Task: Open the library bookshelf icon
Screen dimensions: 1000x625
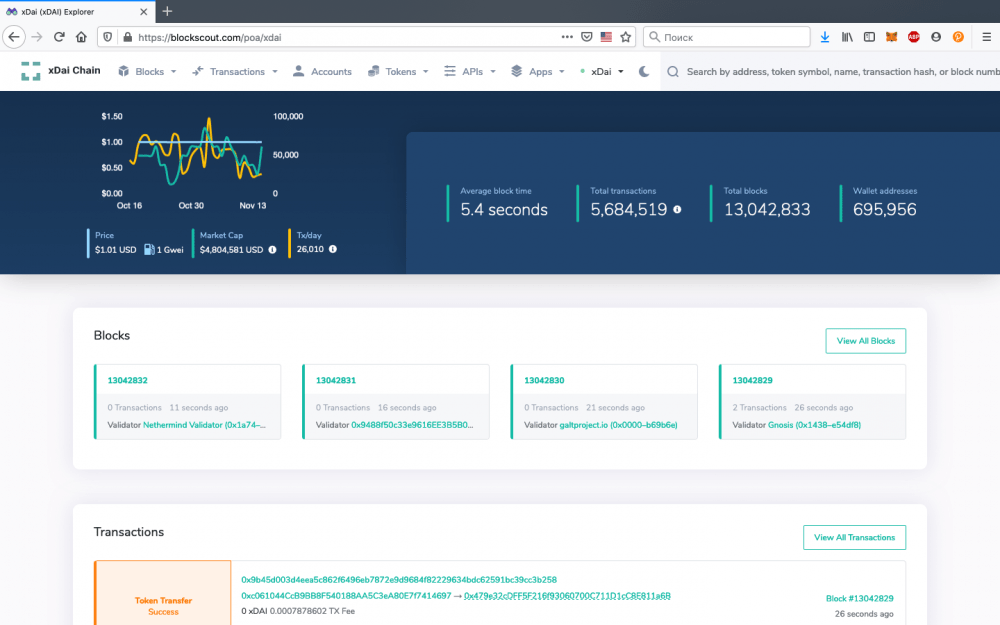Action: (847, 37)
